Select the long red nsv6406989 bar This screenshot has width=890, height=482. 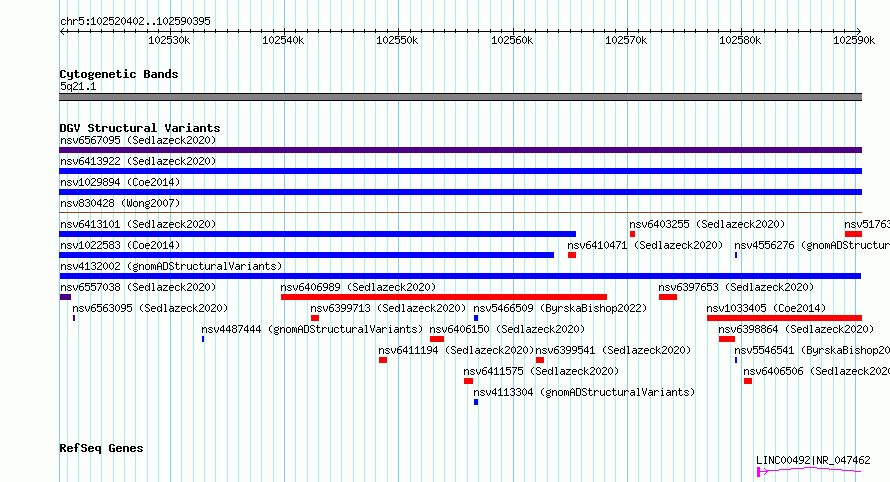(444, 297)
